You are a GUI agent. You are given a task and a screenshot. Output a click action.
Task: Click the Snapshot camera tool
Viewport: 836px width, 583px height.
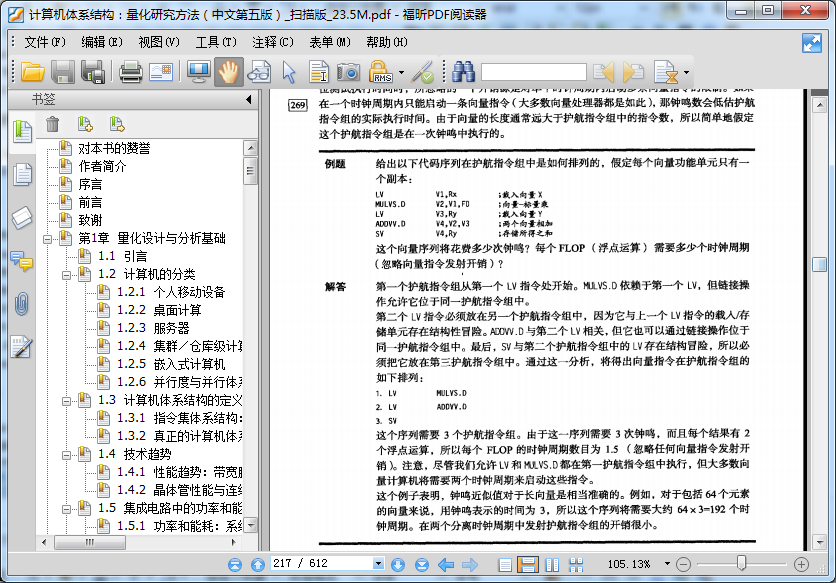pos(348,72)
